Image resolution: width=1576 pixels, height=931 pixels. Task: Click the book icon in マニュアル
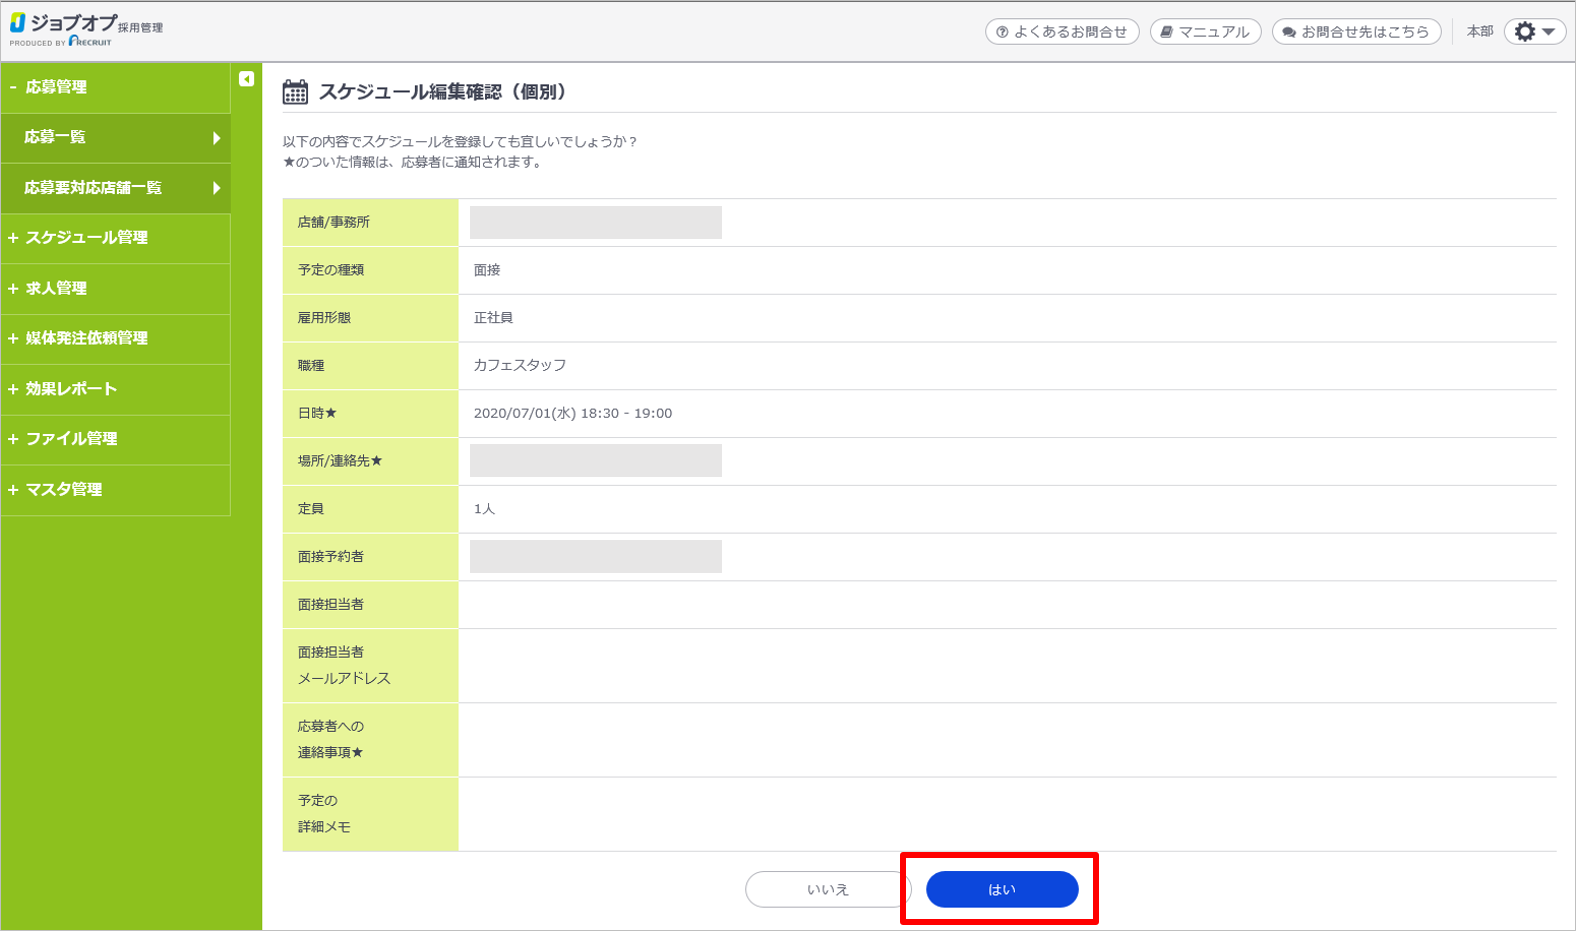[1166, 32]
